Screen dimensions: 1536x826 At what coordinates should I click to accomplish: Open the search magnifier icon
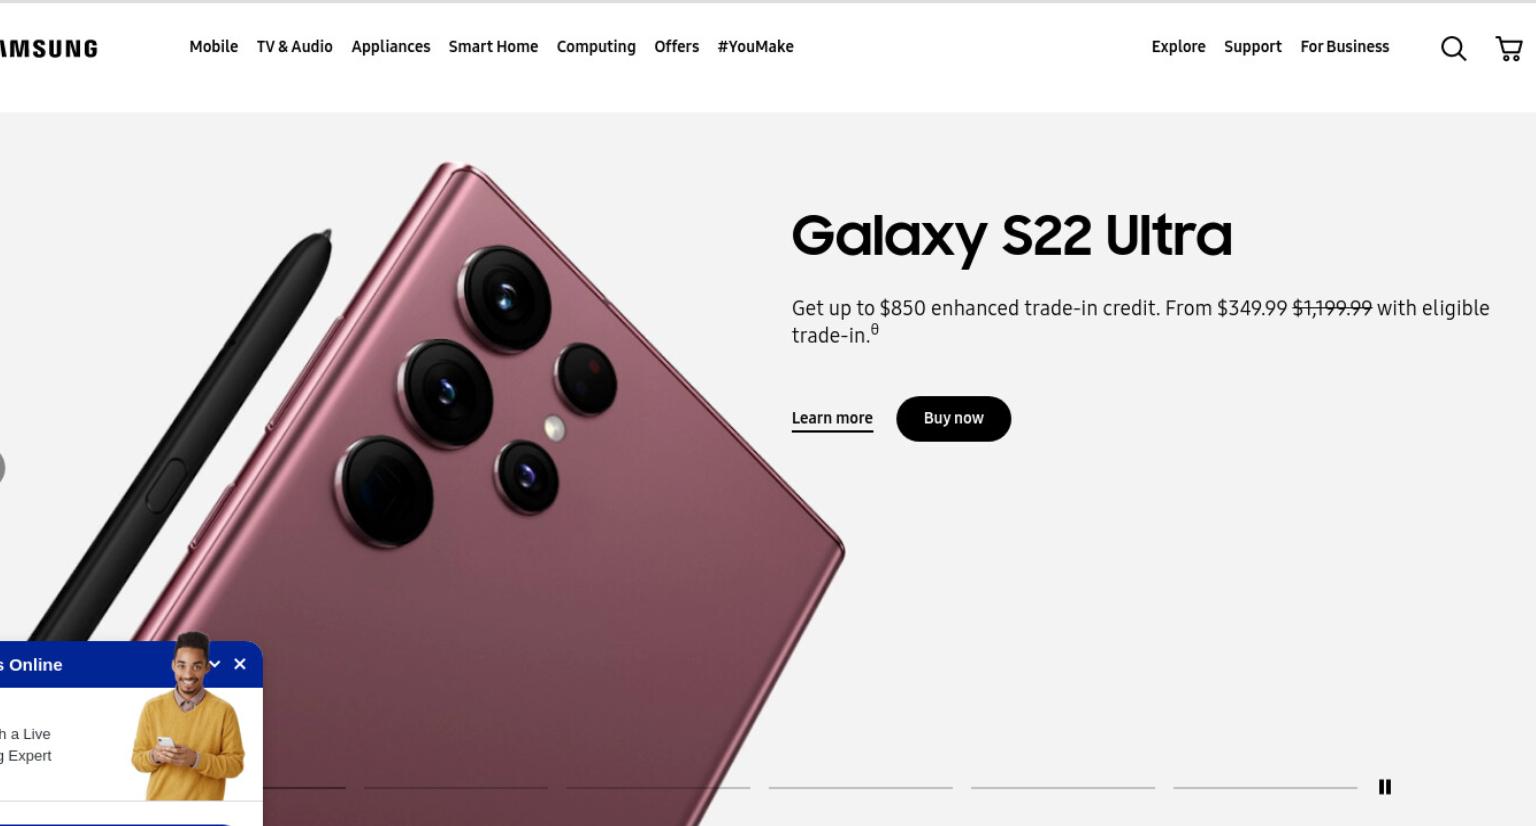click(x=1453, y=48)
